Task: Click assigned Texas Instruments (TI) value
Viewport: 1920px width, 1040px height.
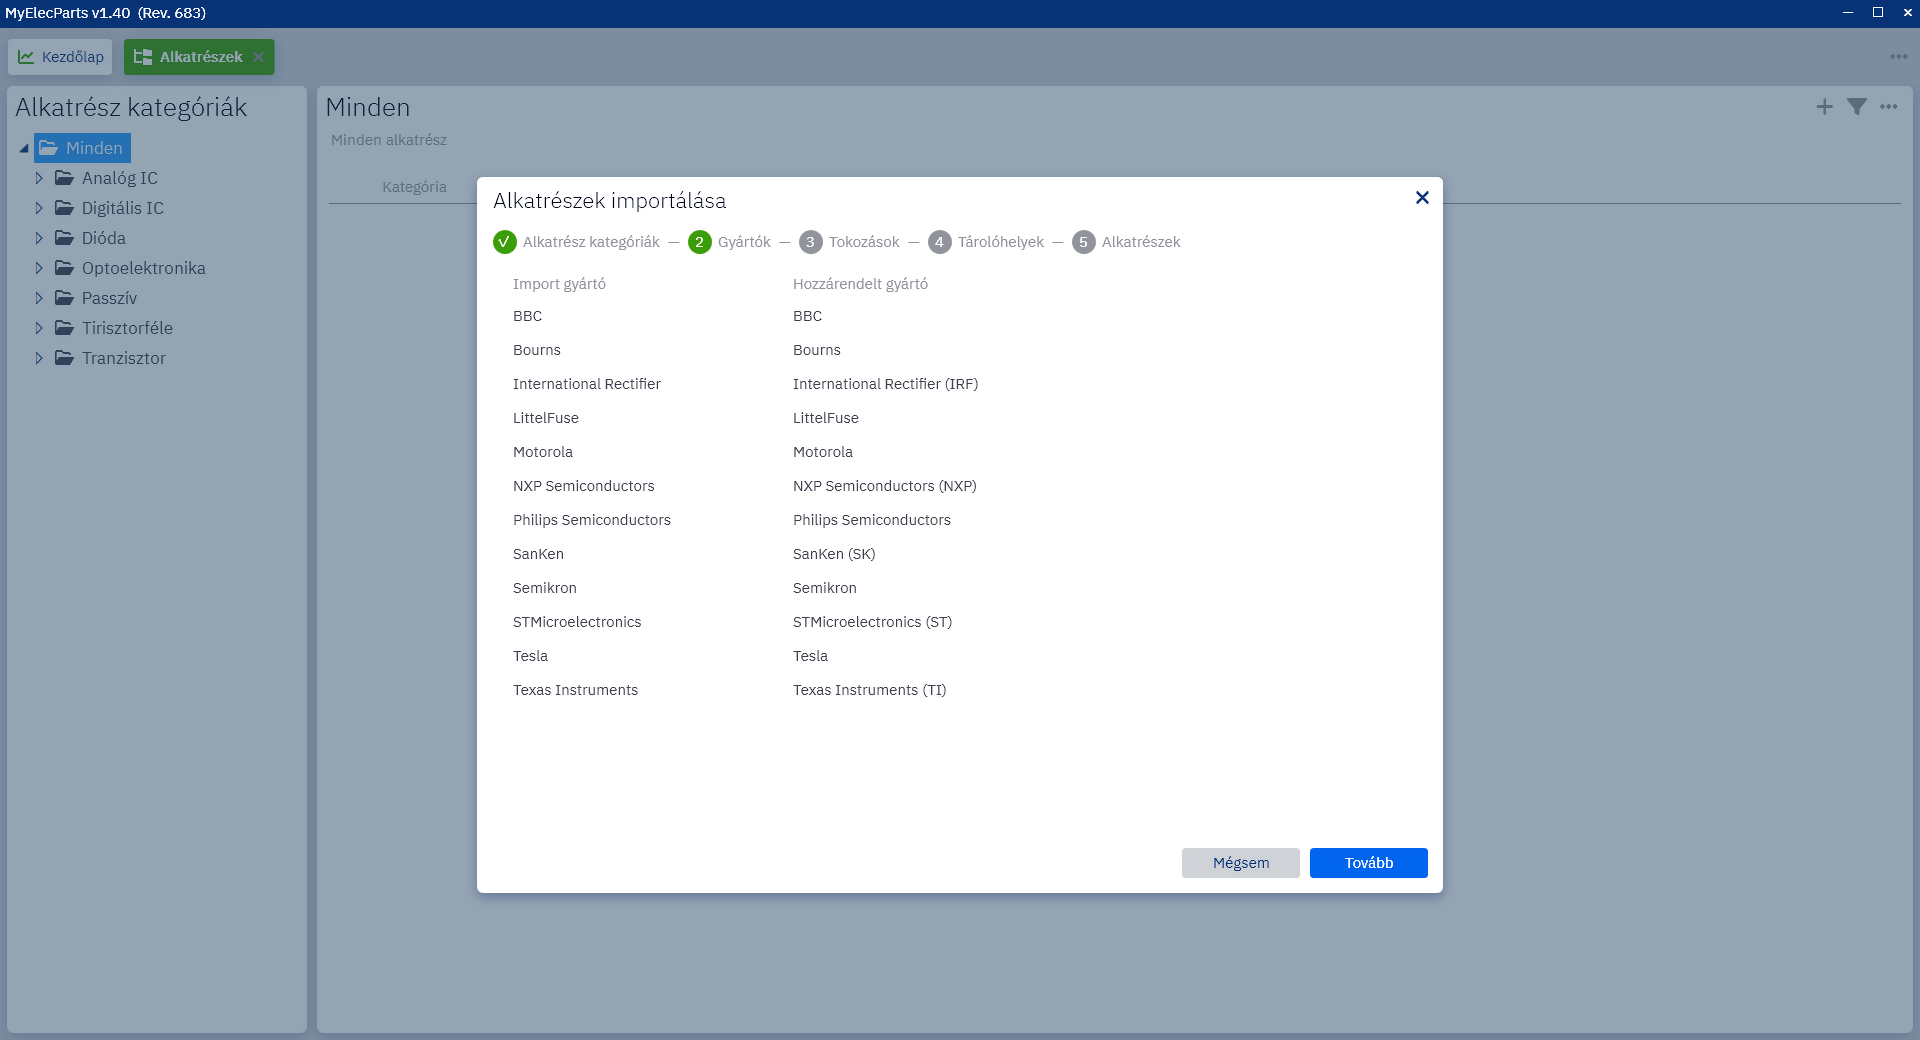Action: click(x=869, y=690)
